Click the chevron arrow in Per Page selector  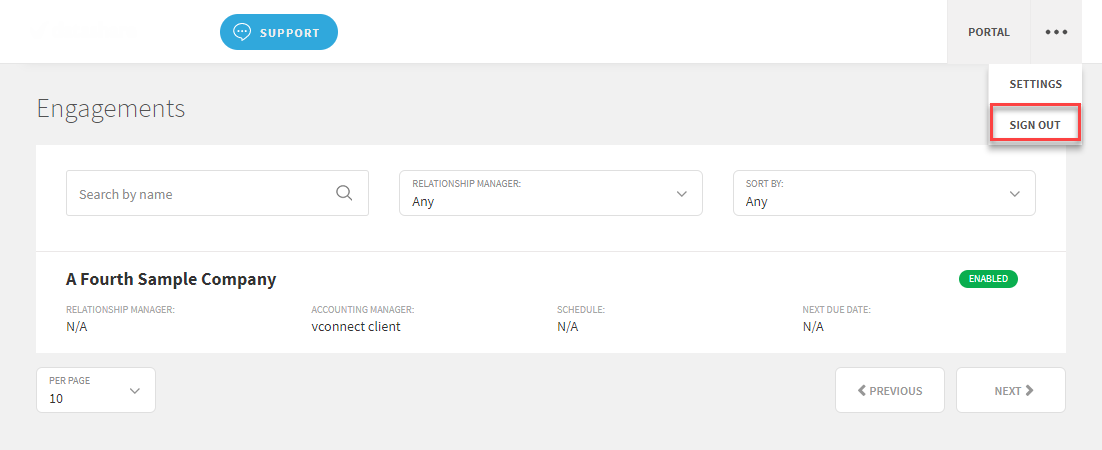pyautogui.click(x=135, y=391)
